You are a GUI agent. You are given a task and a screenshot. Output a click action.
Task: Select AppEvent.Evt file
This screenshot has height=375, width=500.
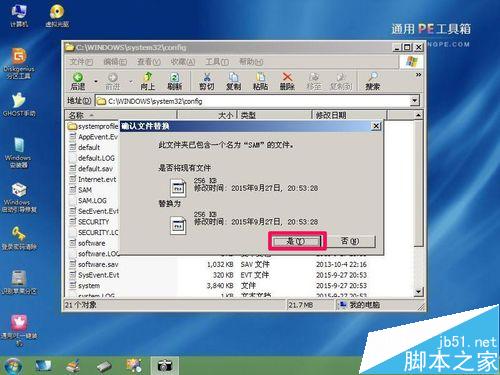tap(93, 137)
